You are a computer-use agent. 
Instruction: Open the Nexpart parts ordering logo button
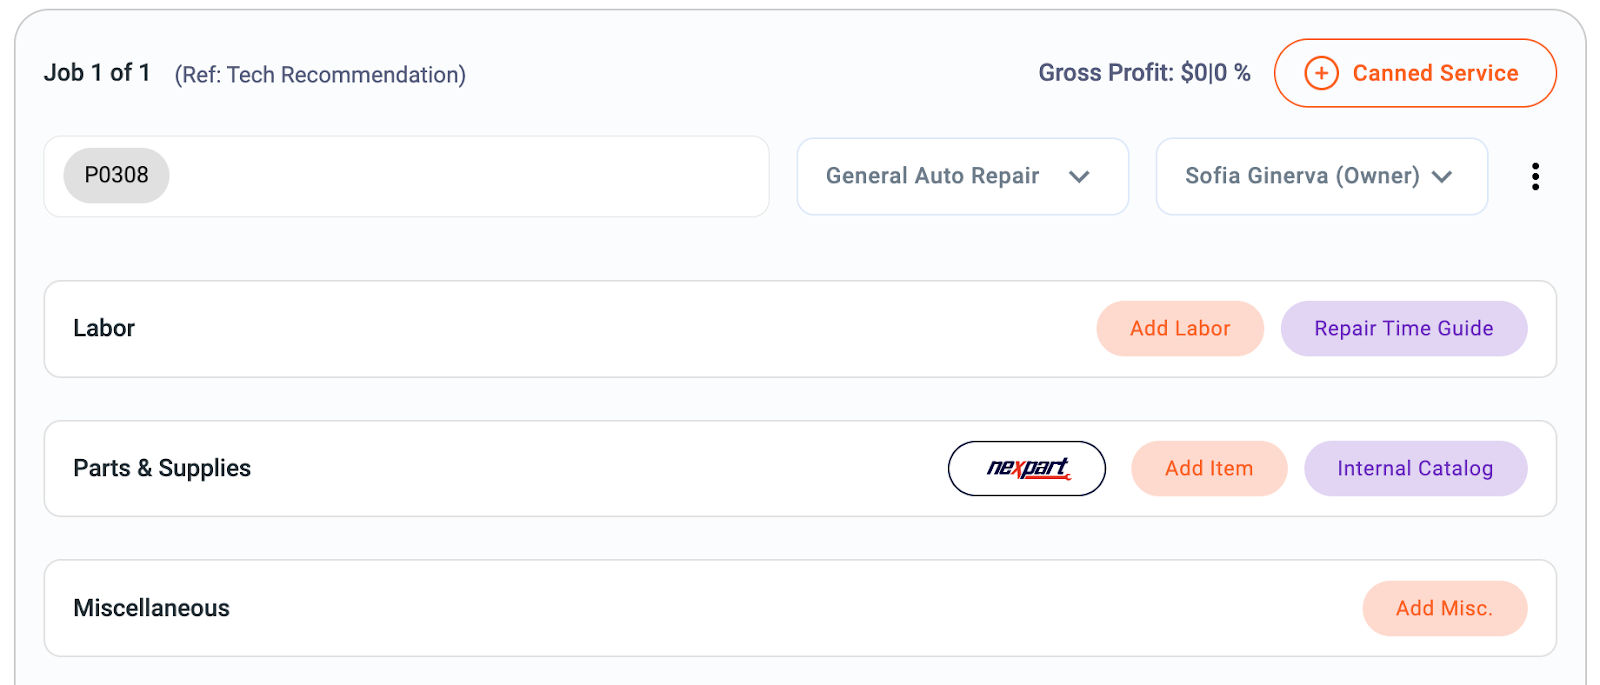tap(1026, 468)
